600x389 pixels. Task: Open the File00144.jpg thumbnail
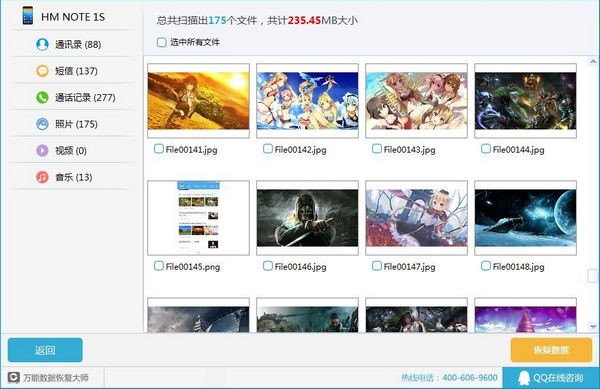point(525,101)
